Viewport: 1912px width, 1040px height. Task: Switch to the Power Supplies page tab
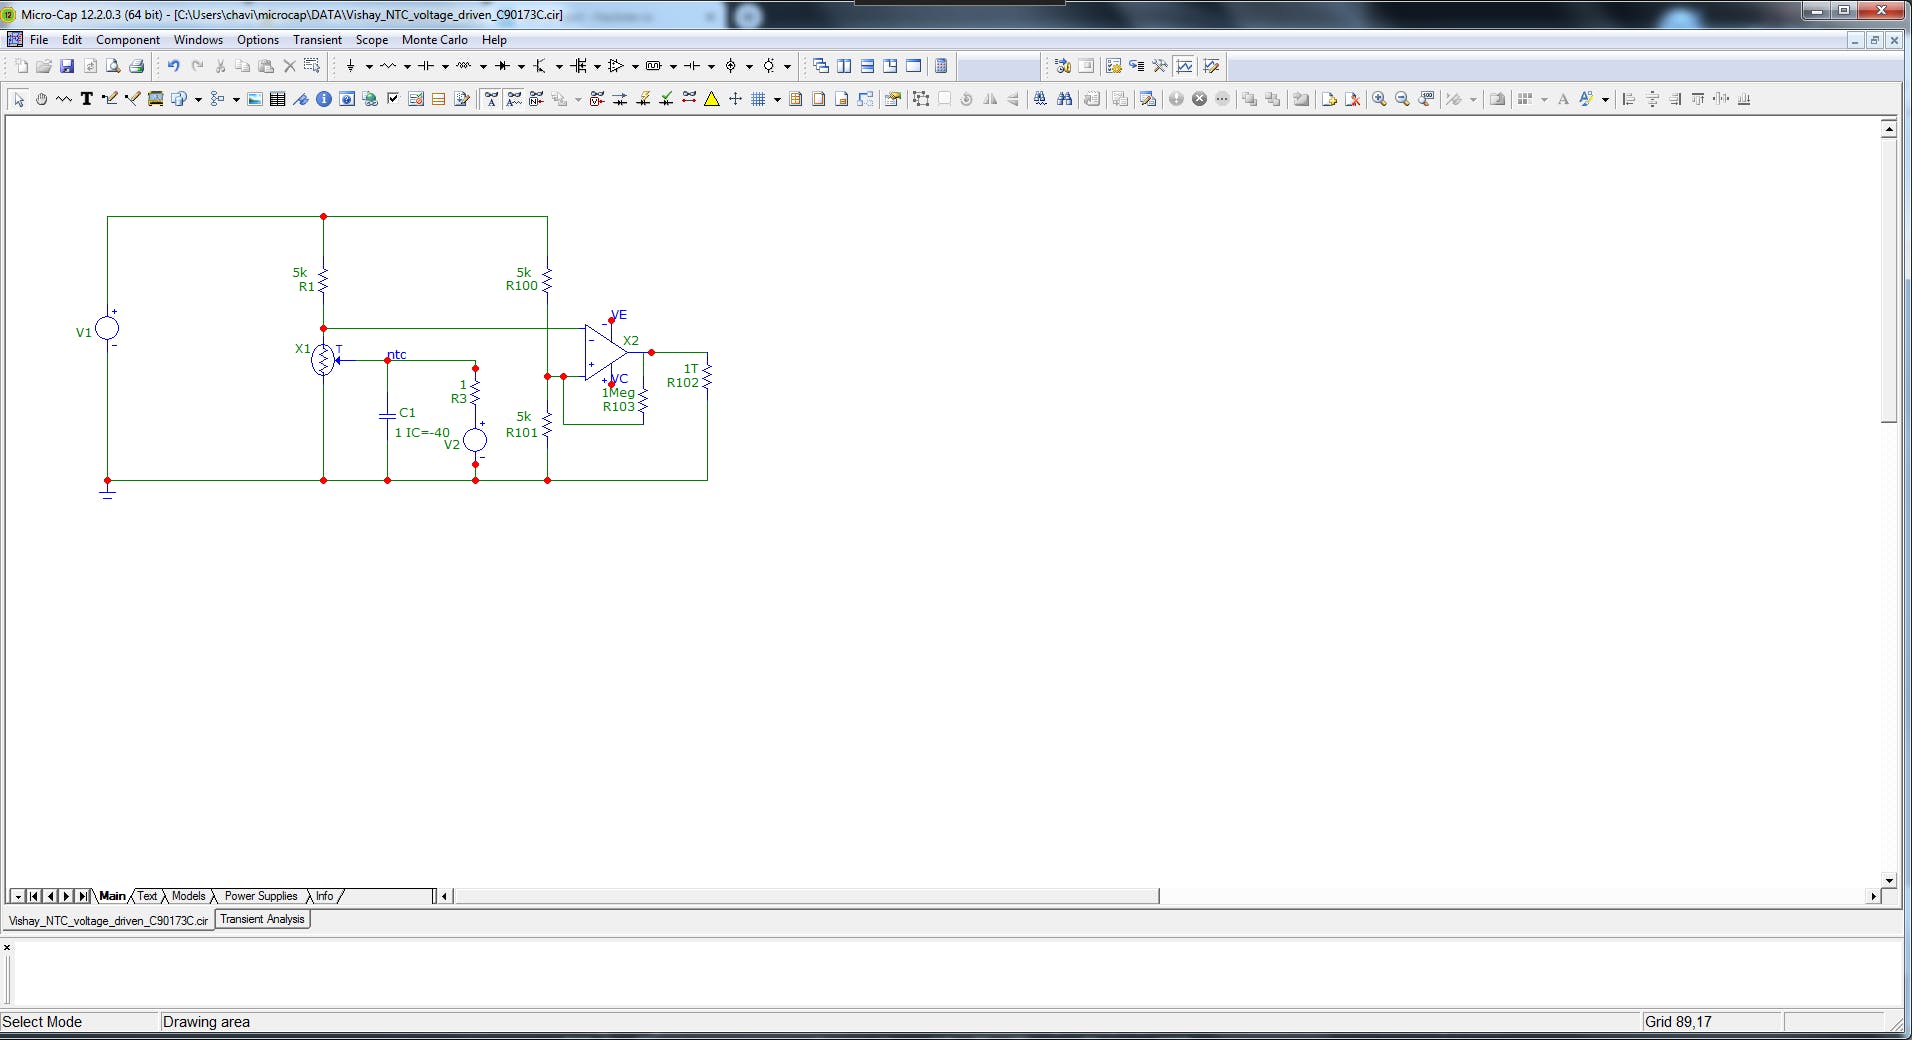261,896
